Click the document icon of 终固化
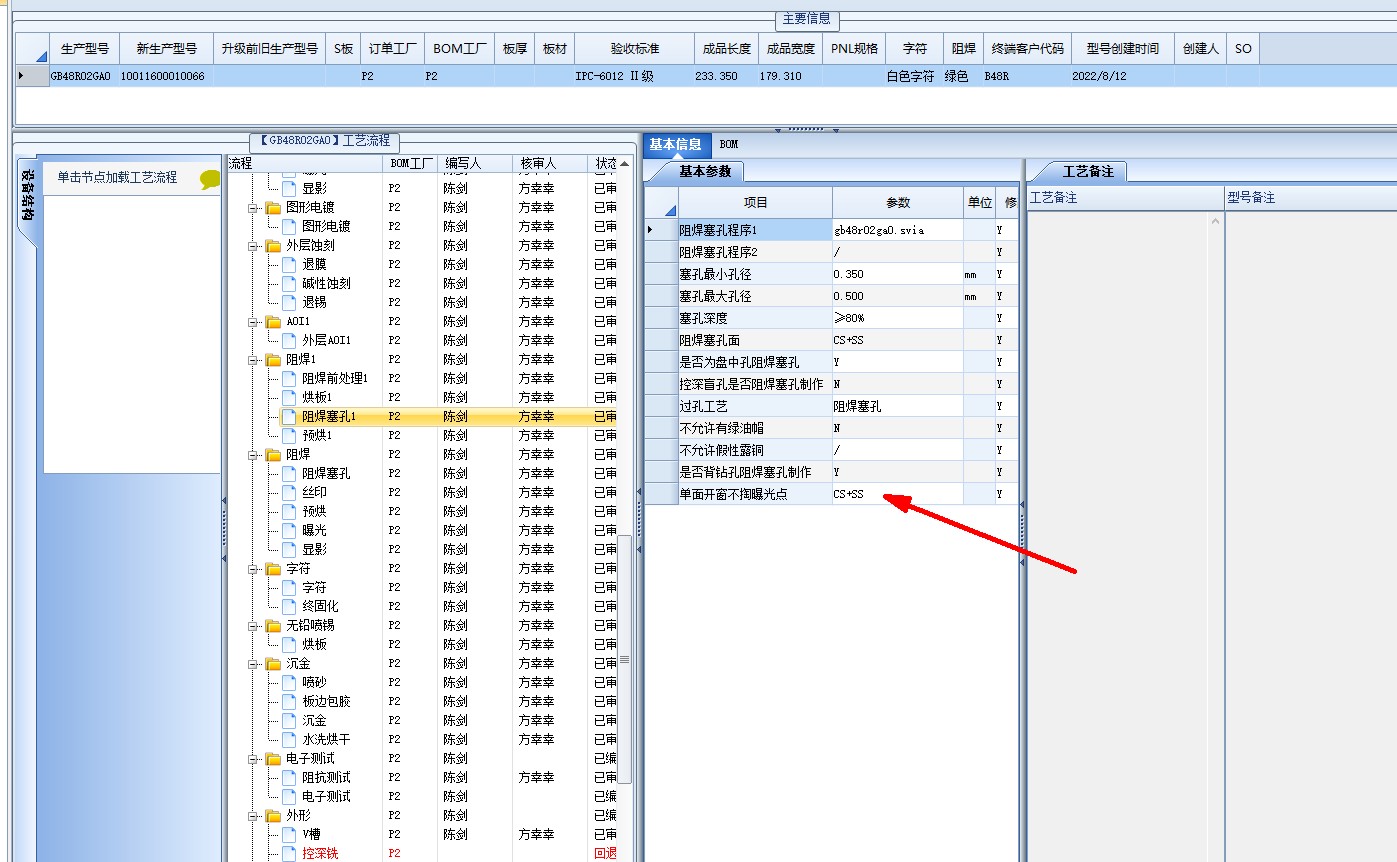Image resolution: width=1397 pixels, height=862 pixels. 289,606
